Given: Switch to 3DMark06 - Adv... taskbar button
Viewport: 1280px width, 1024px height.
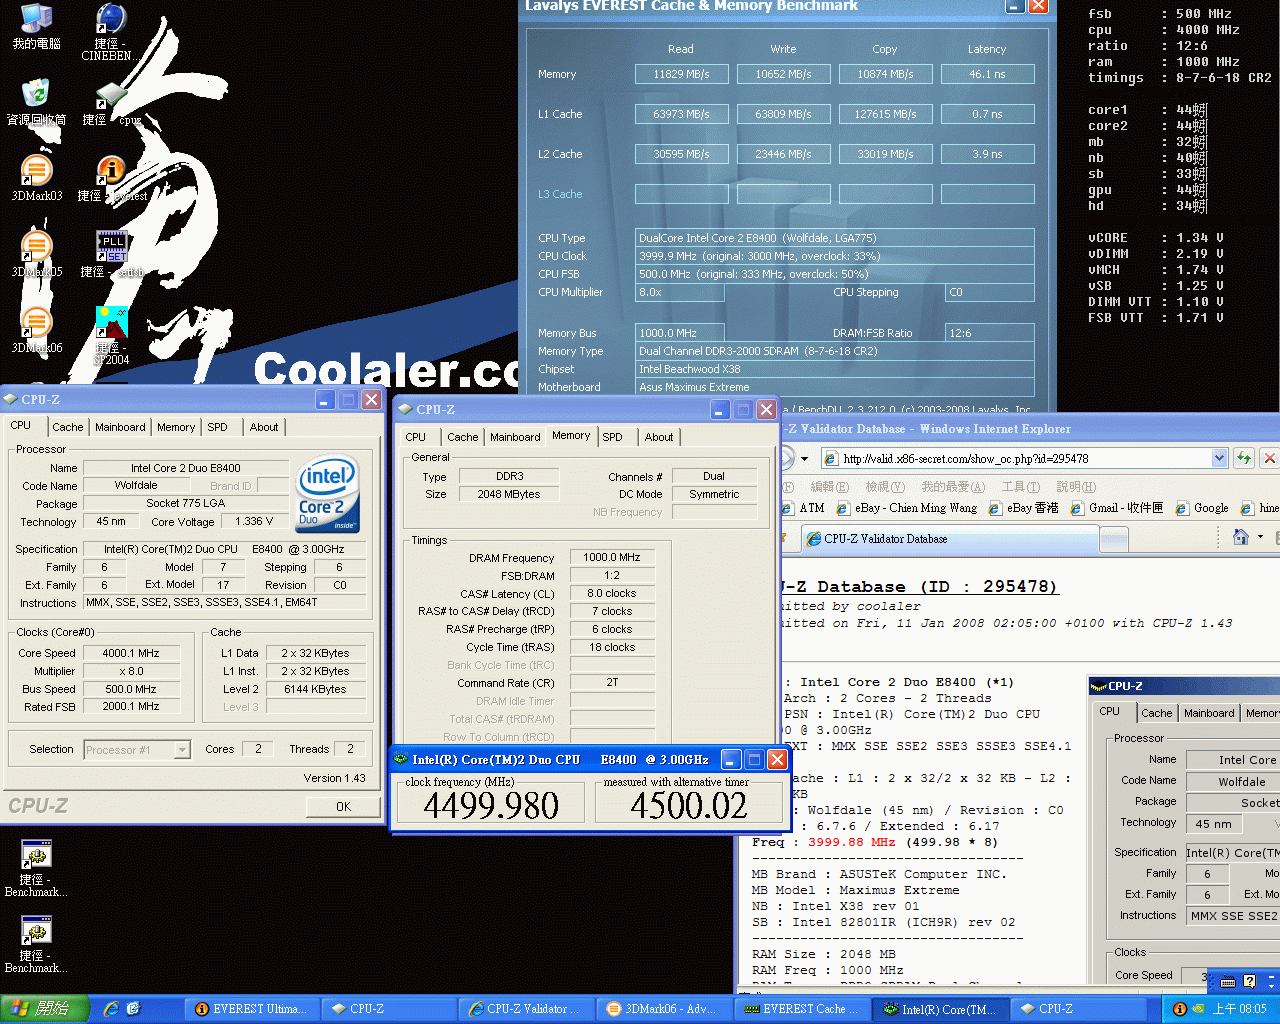Looking at the screenshot, I should point(663,1009).
